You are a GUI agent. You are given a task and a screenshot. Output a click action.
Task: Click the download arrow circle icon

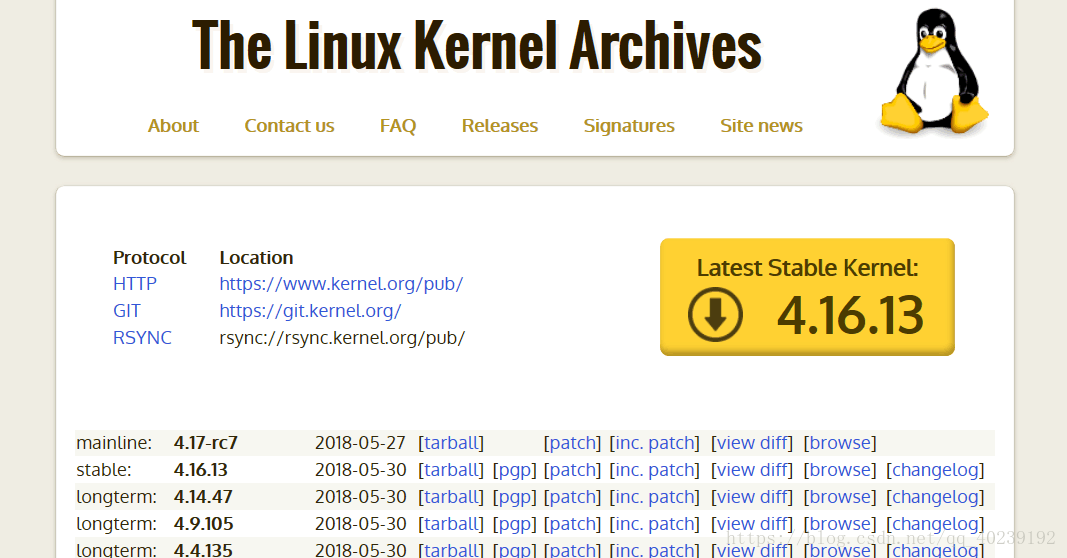(x=715, y=314)
